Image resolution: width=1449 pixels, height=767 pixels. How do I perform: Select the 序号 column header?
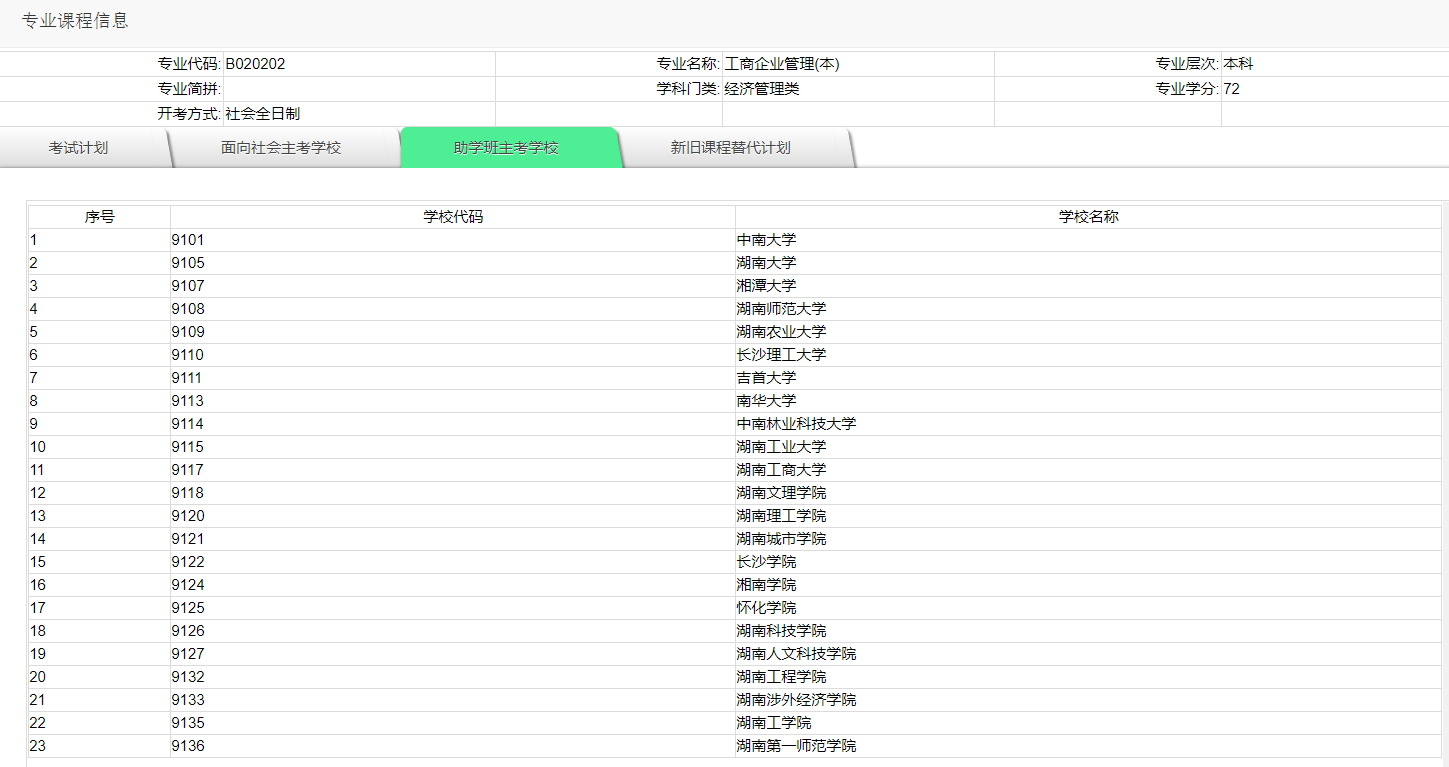coord(99,215)
